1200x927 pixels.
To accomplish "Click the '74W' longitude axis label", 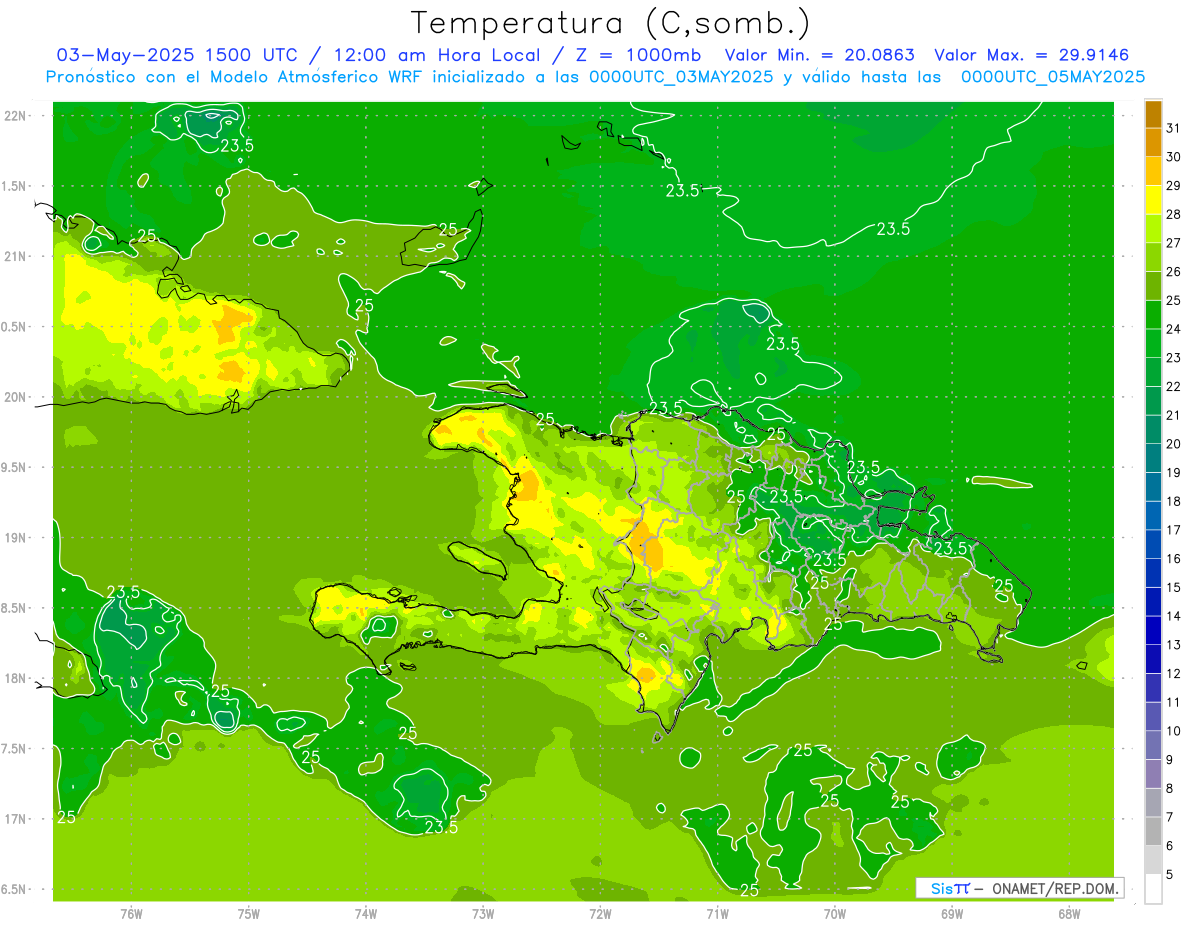I will (x=365, y=915).
